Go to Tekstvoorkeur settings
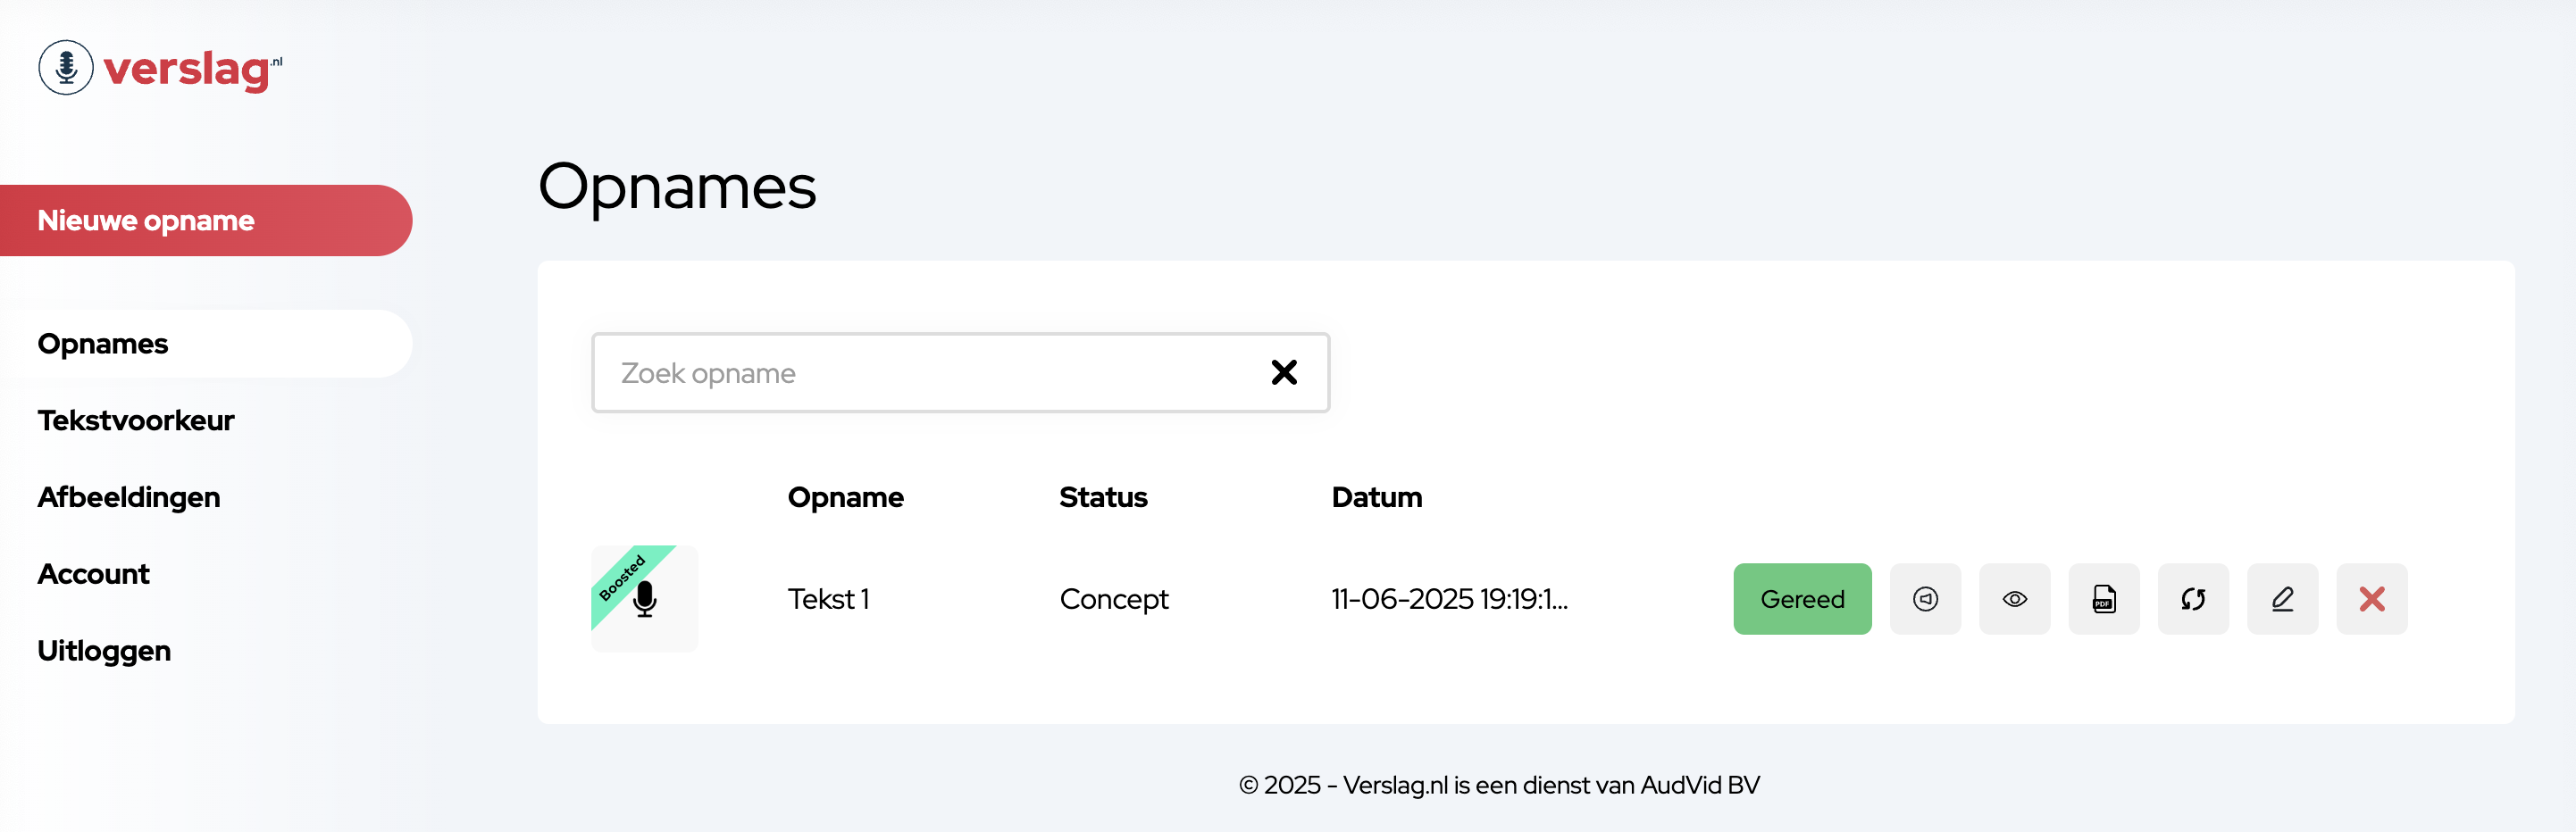 pos(136,421)
